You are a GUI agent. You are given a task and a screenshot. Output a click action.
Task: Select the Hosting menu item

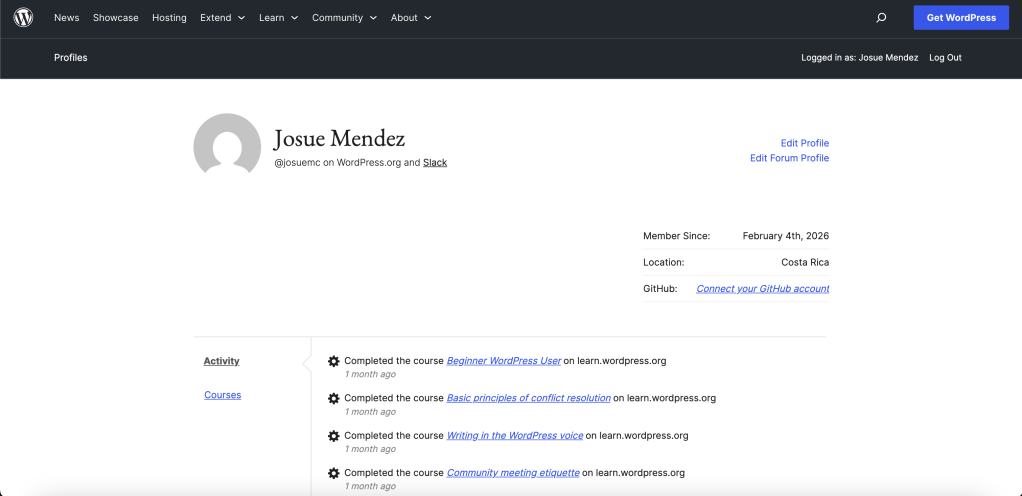click(x=169, y=18)
